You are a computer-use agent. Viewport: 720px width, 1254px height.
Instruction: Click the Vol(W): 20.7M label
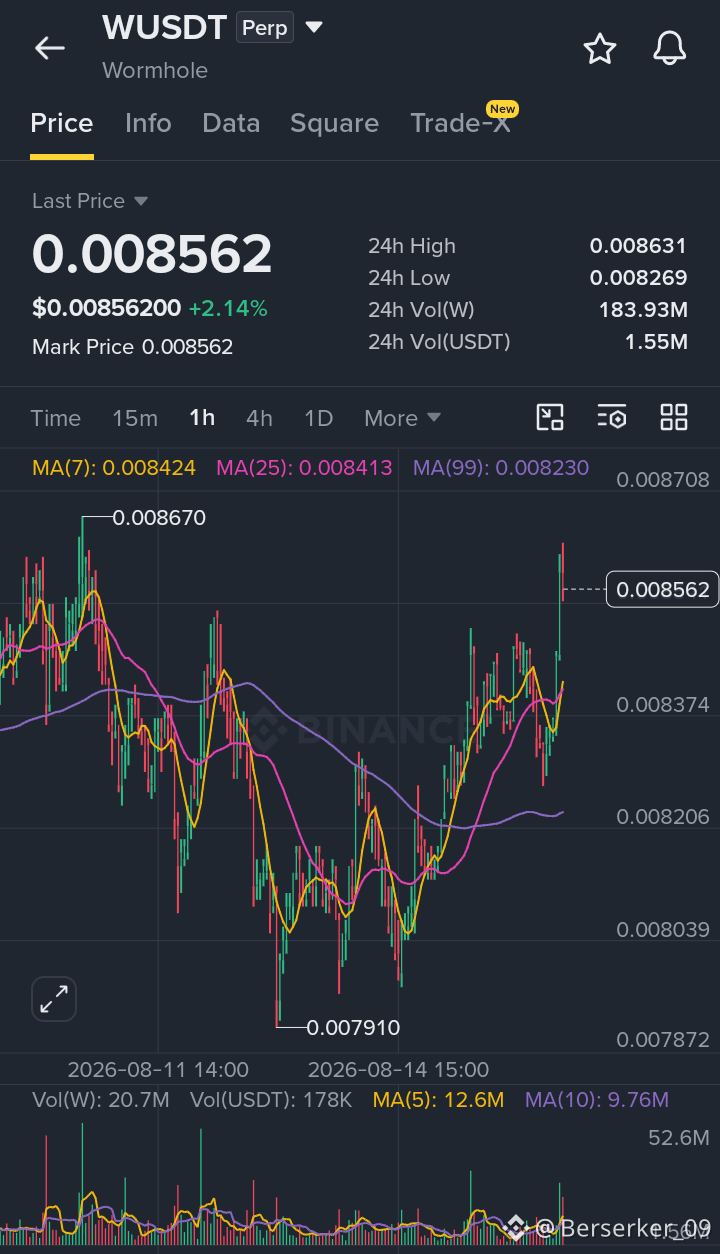101,1100
